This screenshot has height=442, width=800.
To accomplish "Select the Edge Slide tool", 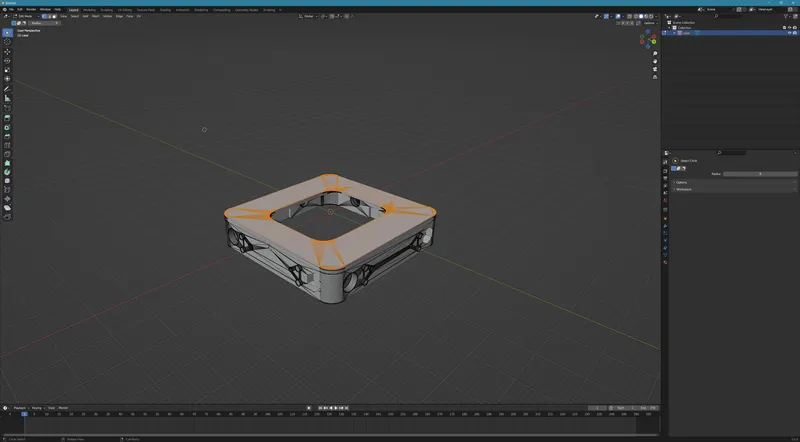I will pos(7,190).
